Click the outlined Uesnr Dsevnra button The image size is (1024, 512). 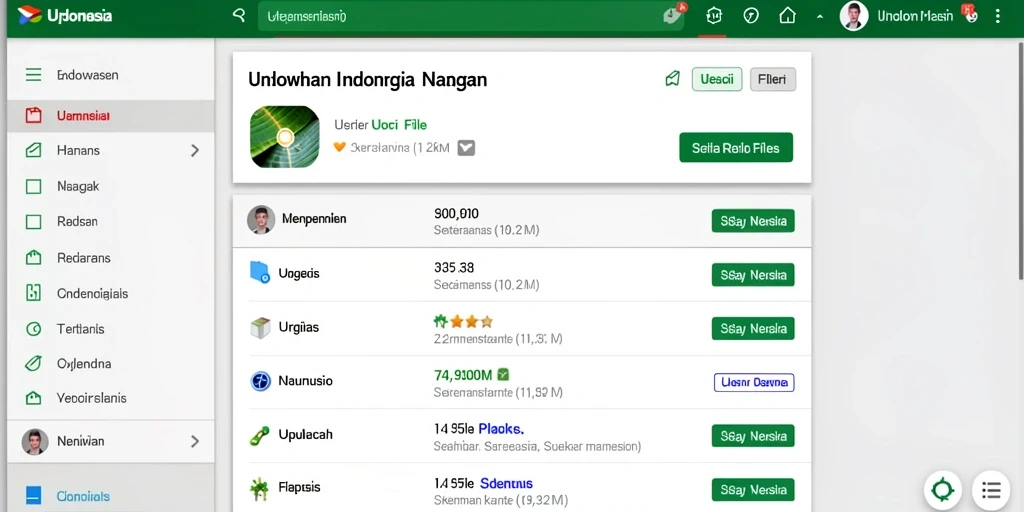pos(754,382)
